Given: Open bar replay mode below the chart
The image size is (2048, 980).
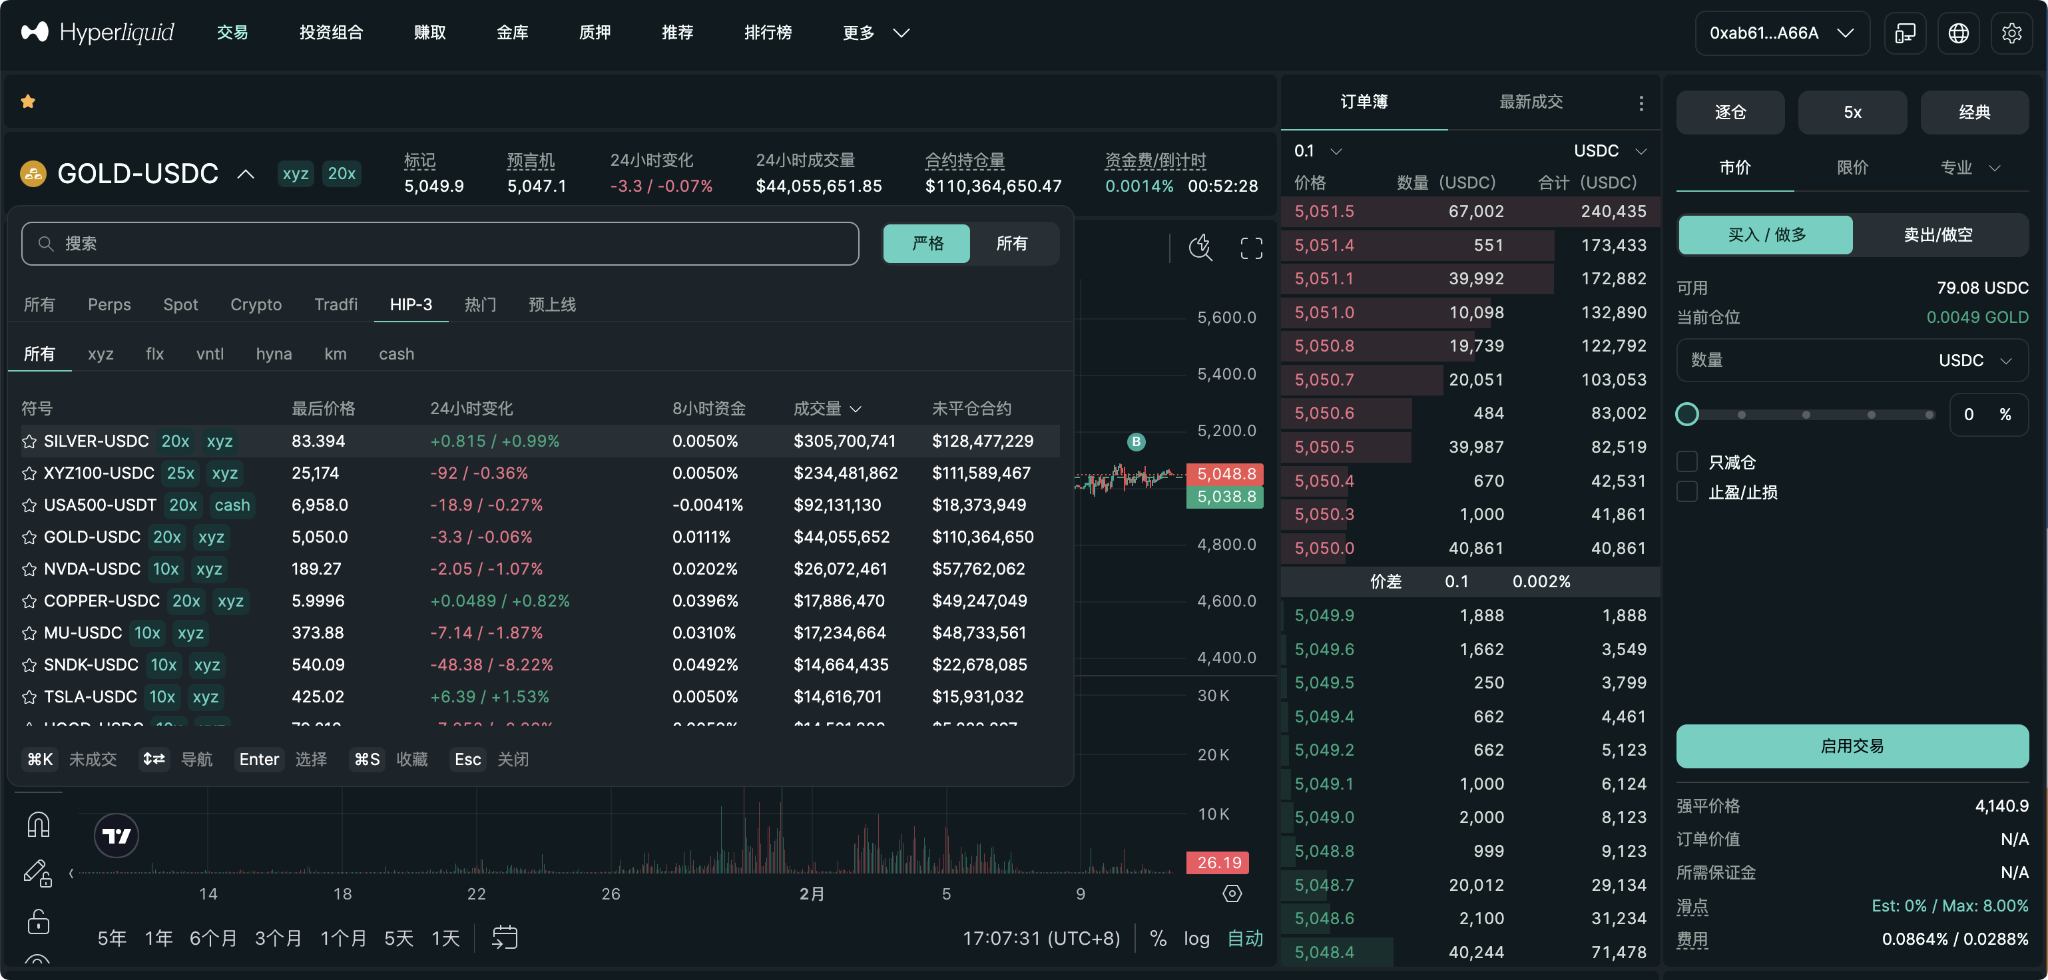Looking at the screenshot, I should (x=503, y=938).
